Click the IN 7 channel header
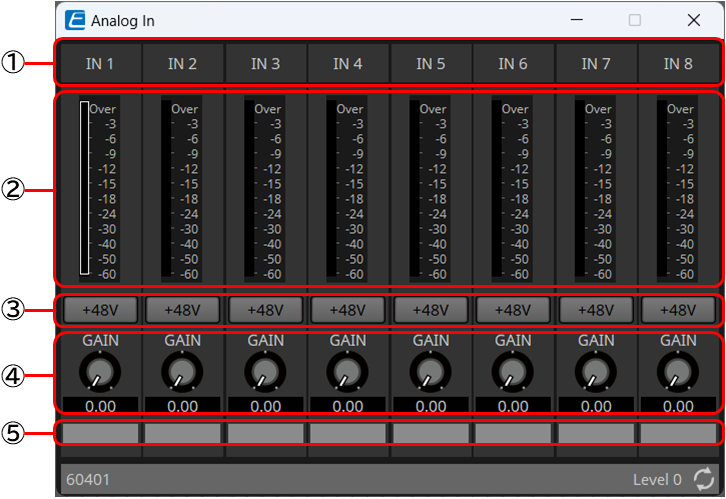 (596, 63)
